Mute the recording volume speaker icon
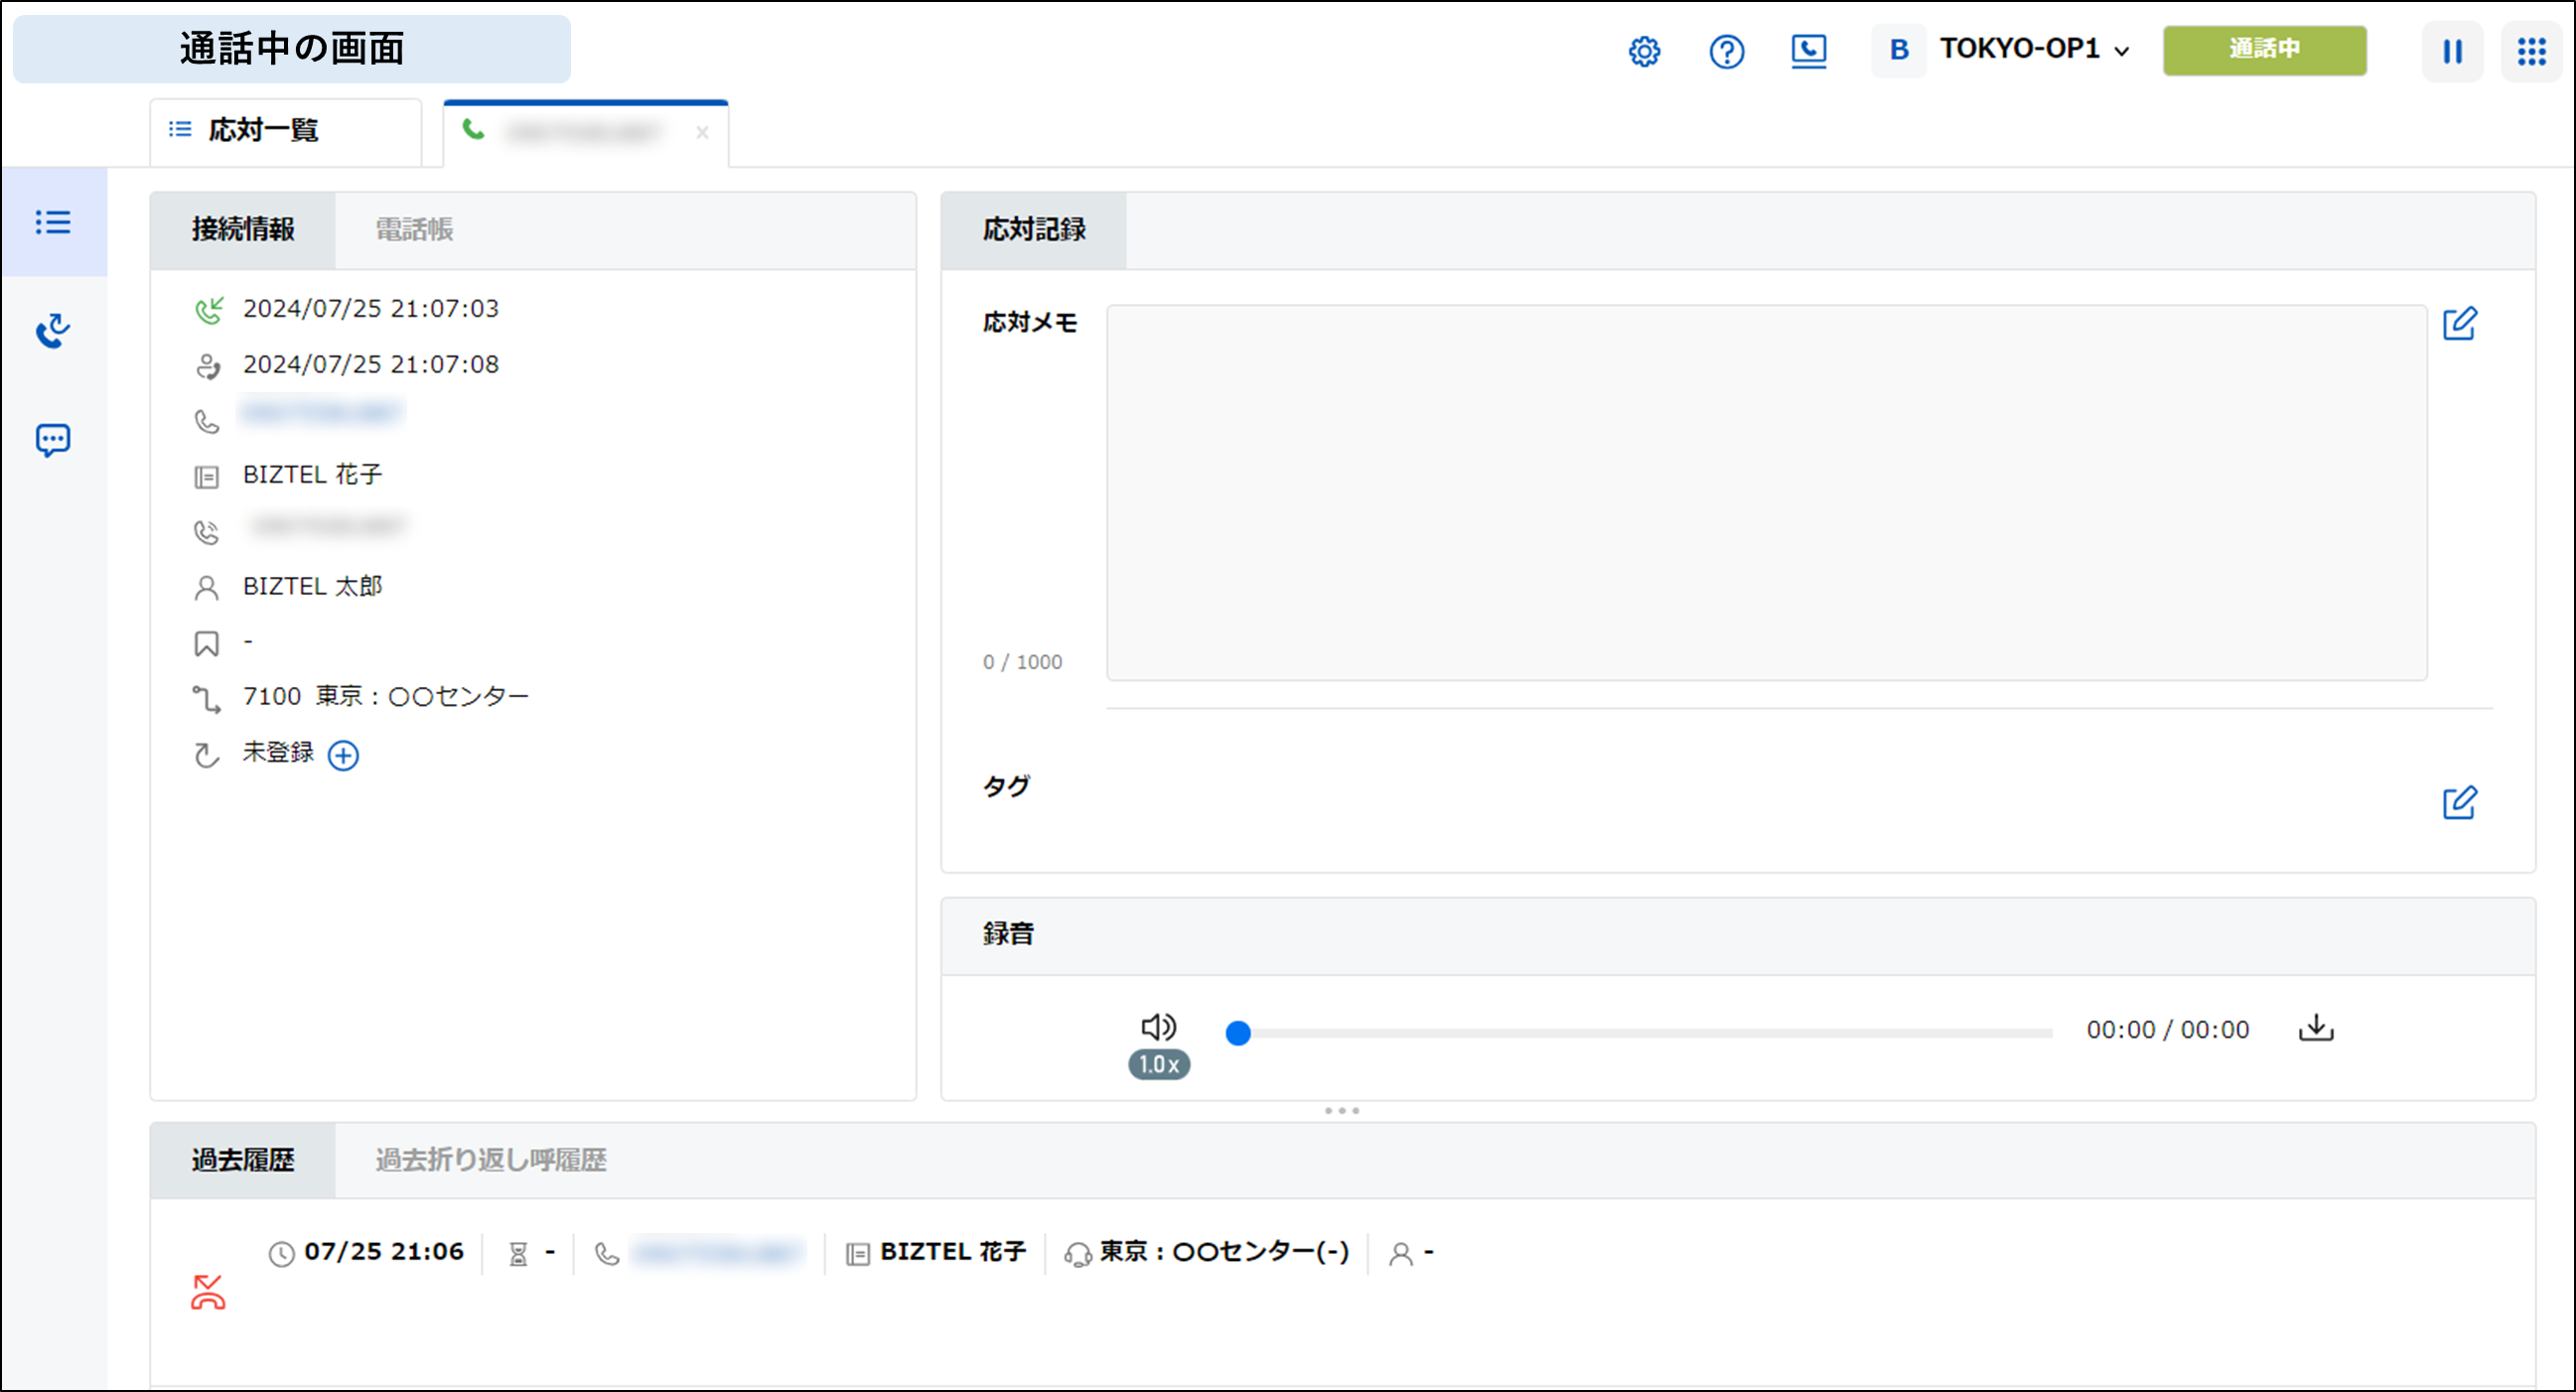This screenshot has height=1392, width=2576. click(x=1158, y=1027)
